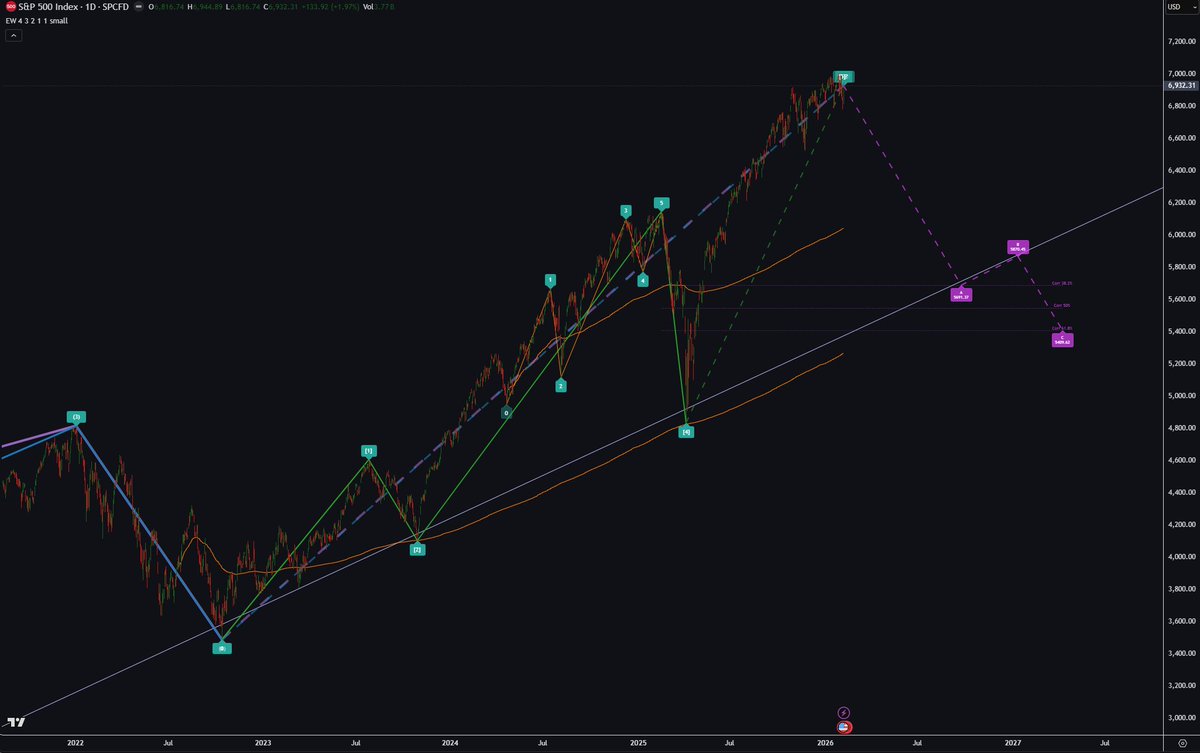Select the EW 4 3 2 1 1 small indicator

[x=36, y=20]
